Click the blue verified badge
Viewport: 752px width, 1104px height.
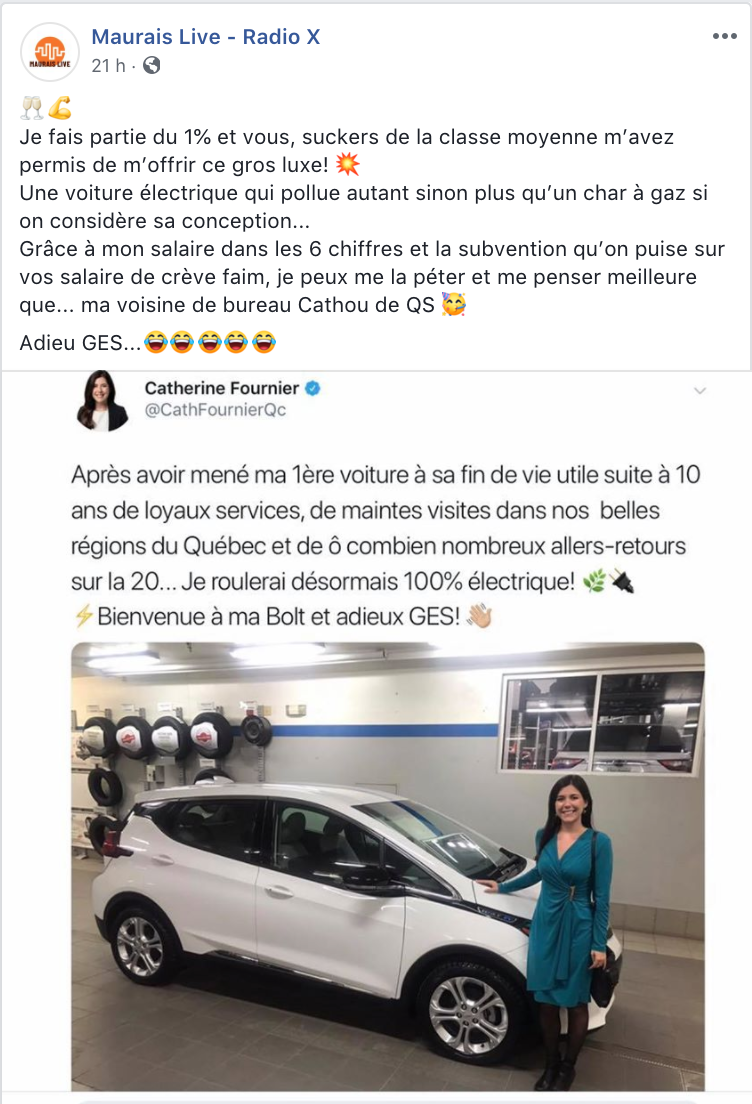312,388
